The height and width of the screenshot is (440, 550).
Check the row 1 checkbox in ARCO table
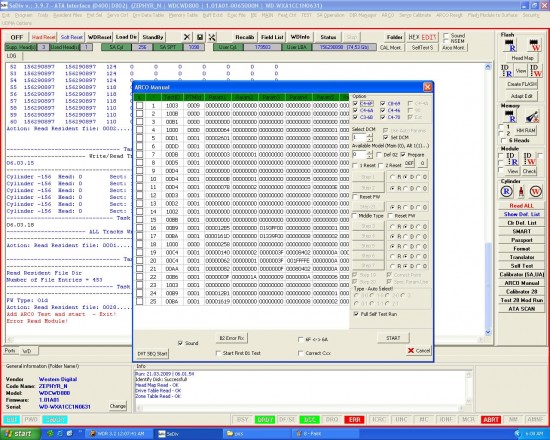140,105
